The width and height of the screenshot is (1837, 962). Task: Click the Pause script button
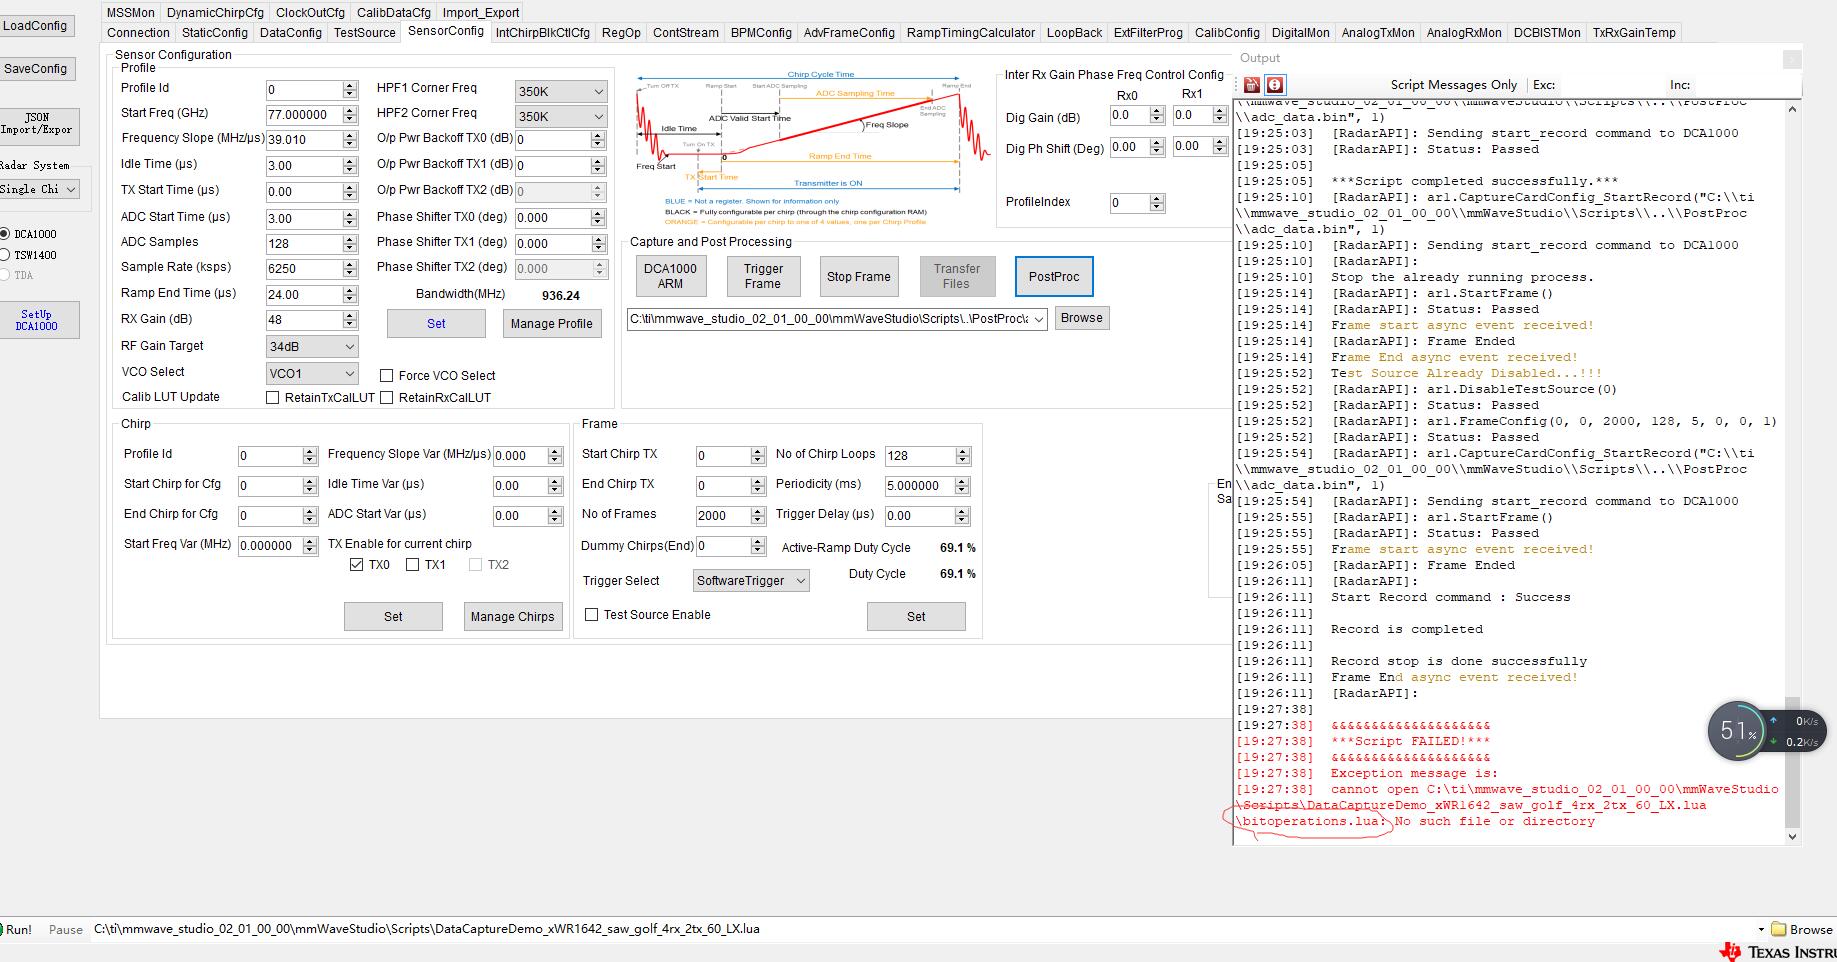66,930
